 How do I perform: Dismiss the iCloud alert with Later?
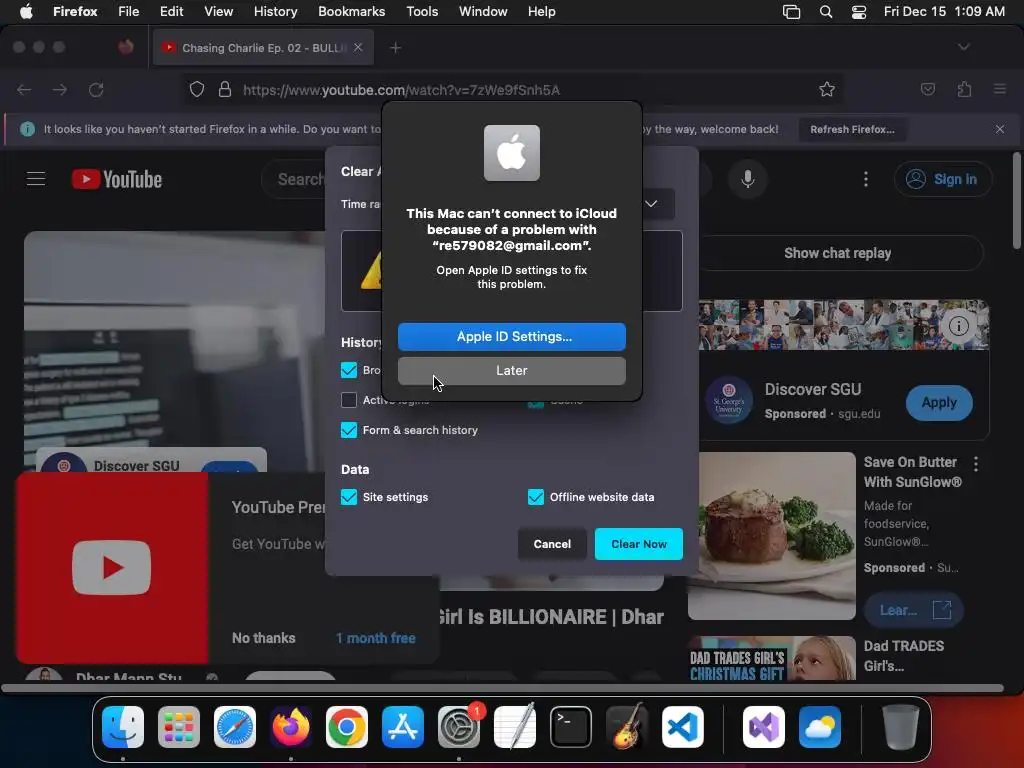(x=511, y=370)
